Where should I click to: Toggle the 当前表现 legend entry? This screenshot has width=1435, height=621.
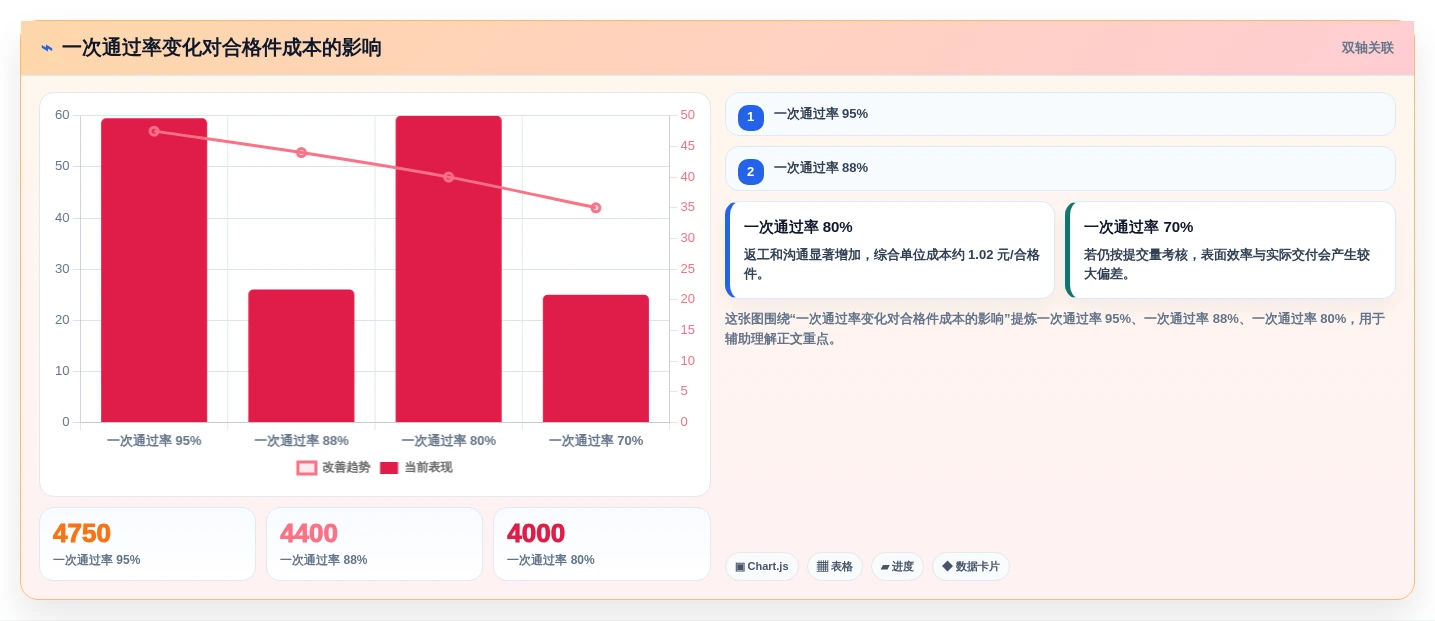point(416,467)
